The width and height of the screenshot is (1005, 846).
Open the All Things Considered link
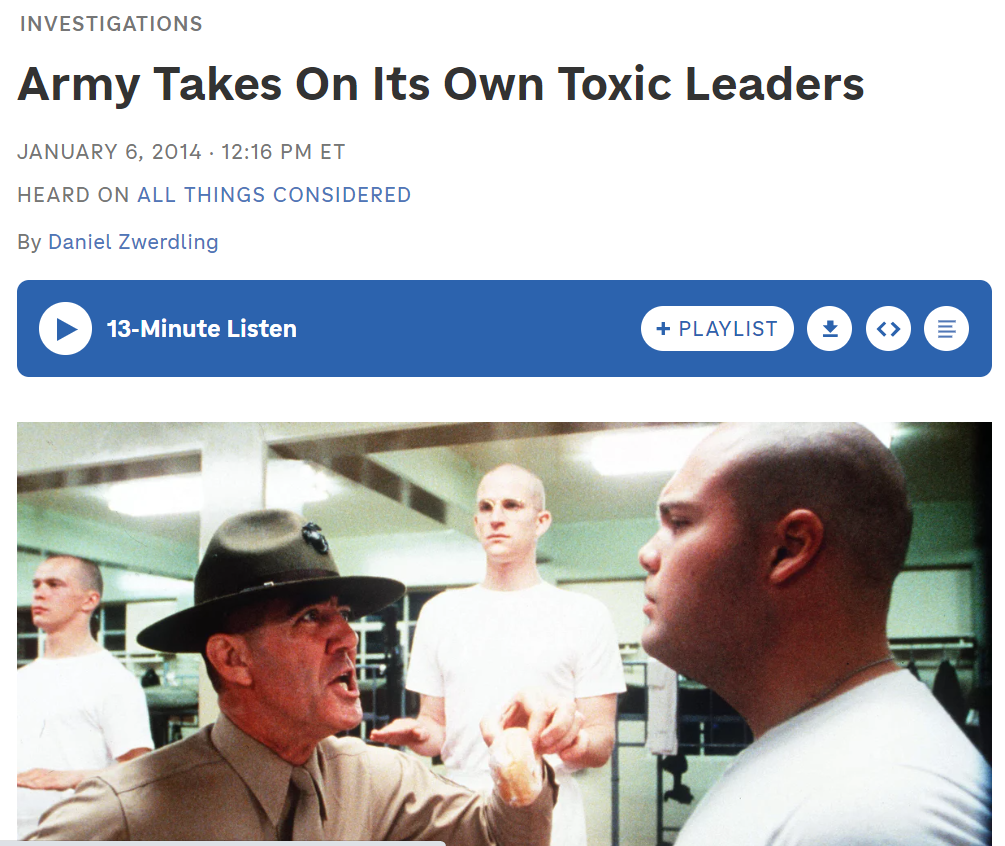click(x=274, y=195)
